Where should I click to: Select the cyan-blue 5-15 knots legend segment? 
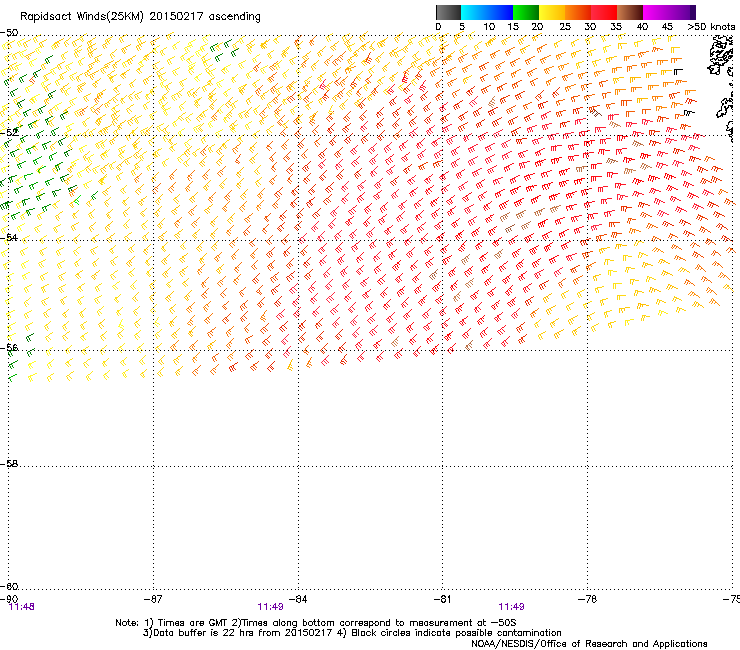(x=487, y=12)
